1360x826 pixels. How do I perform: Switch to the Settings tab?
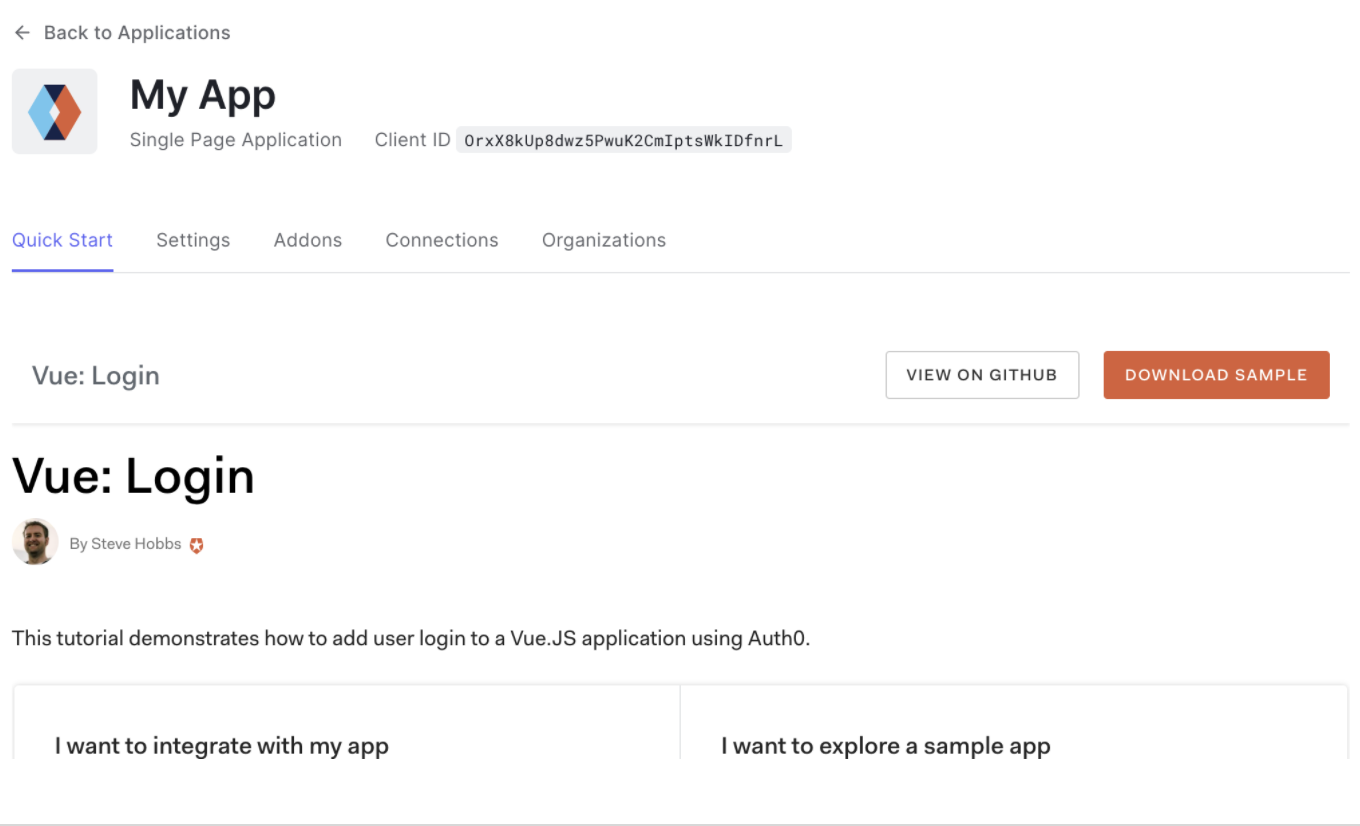tap(193, 240)
